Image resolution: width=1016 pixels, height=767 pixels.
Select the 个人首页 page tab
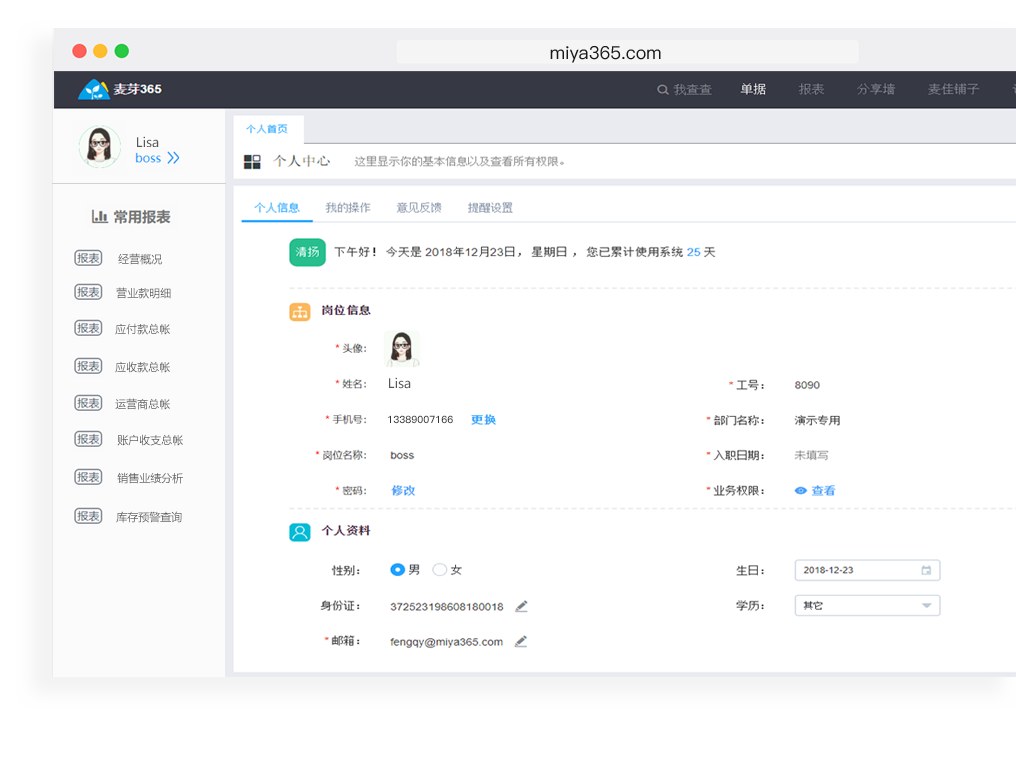tap(267, 129)
